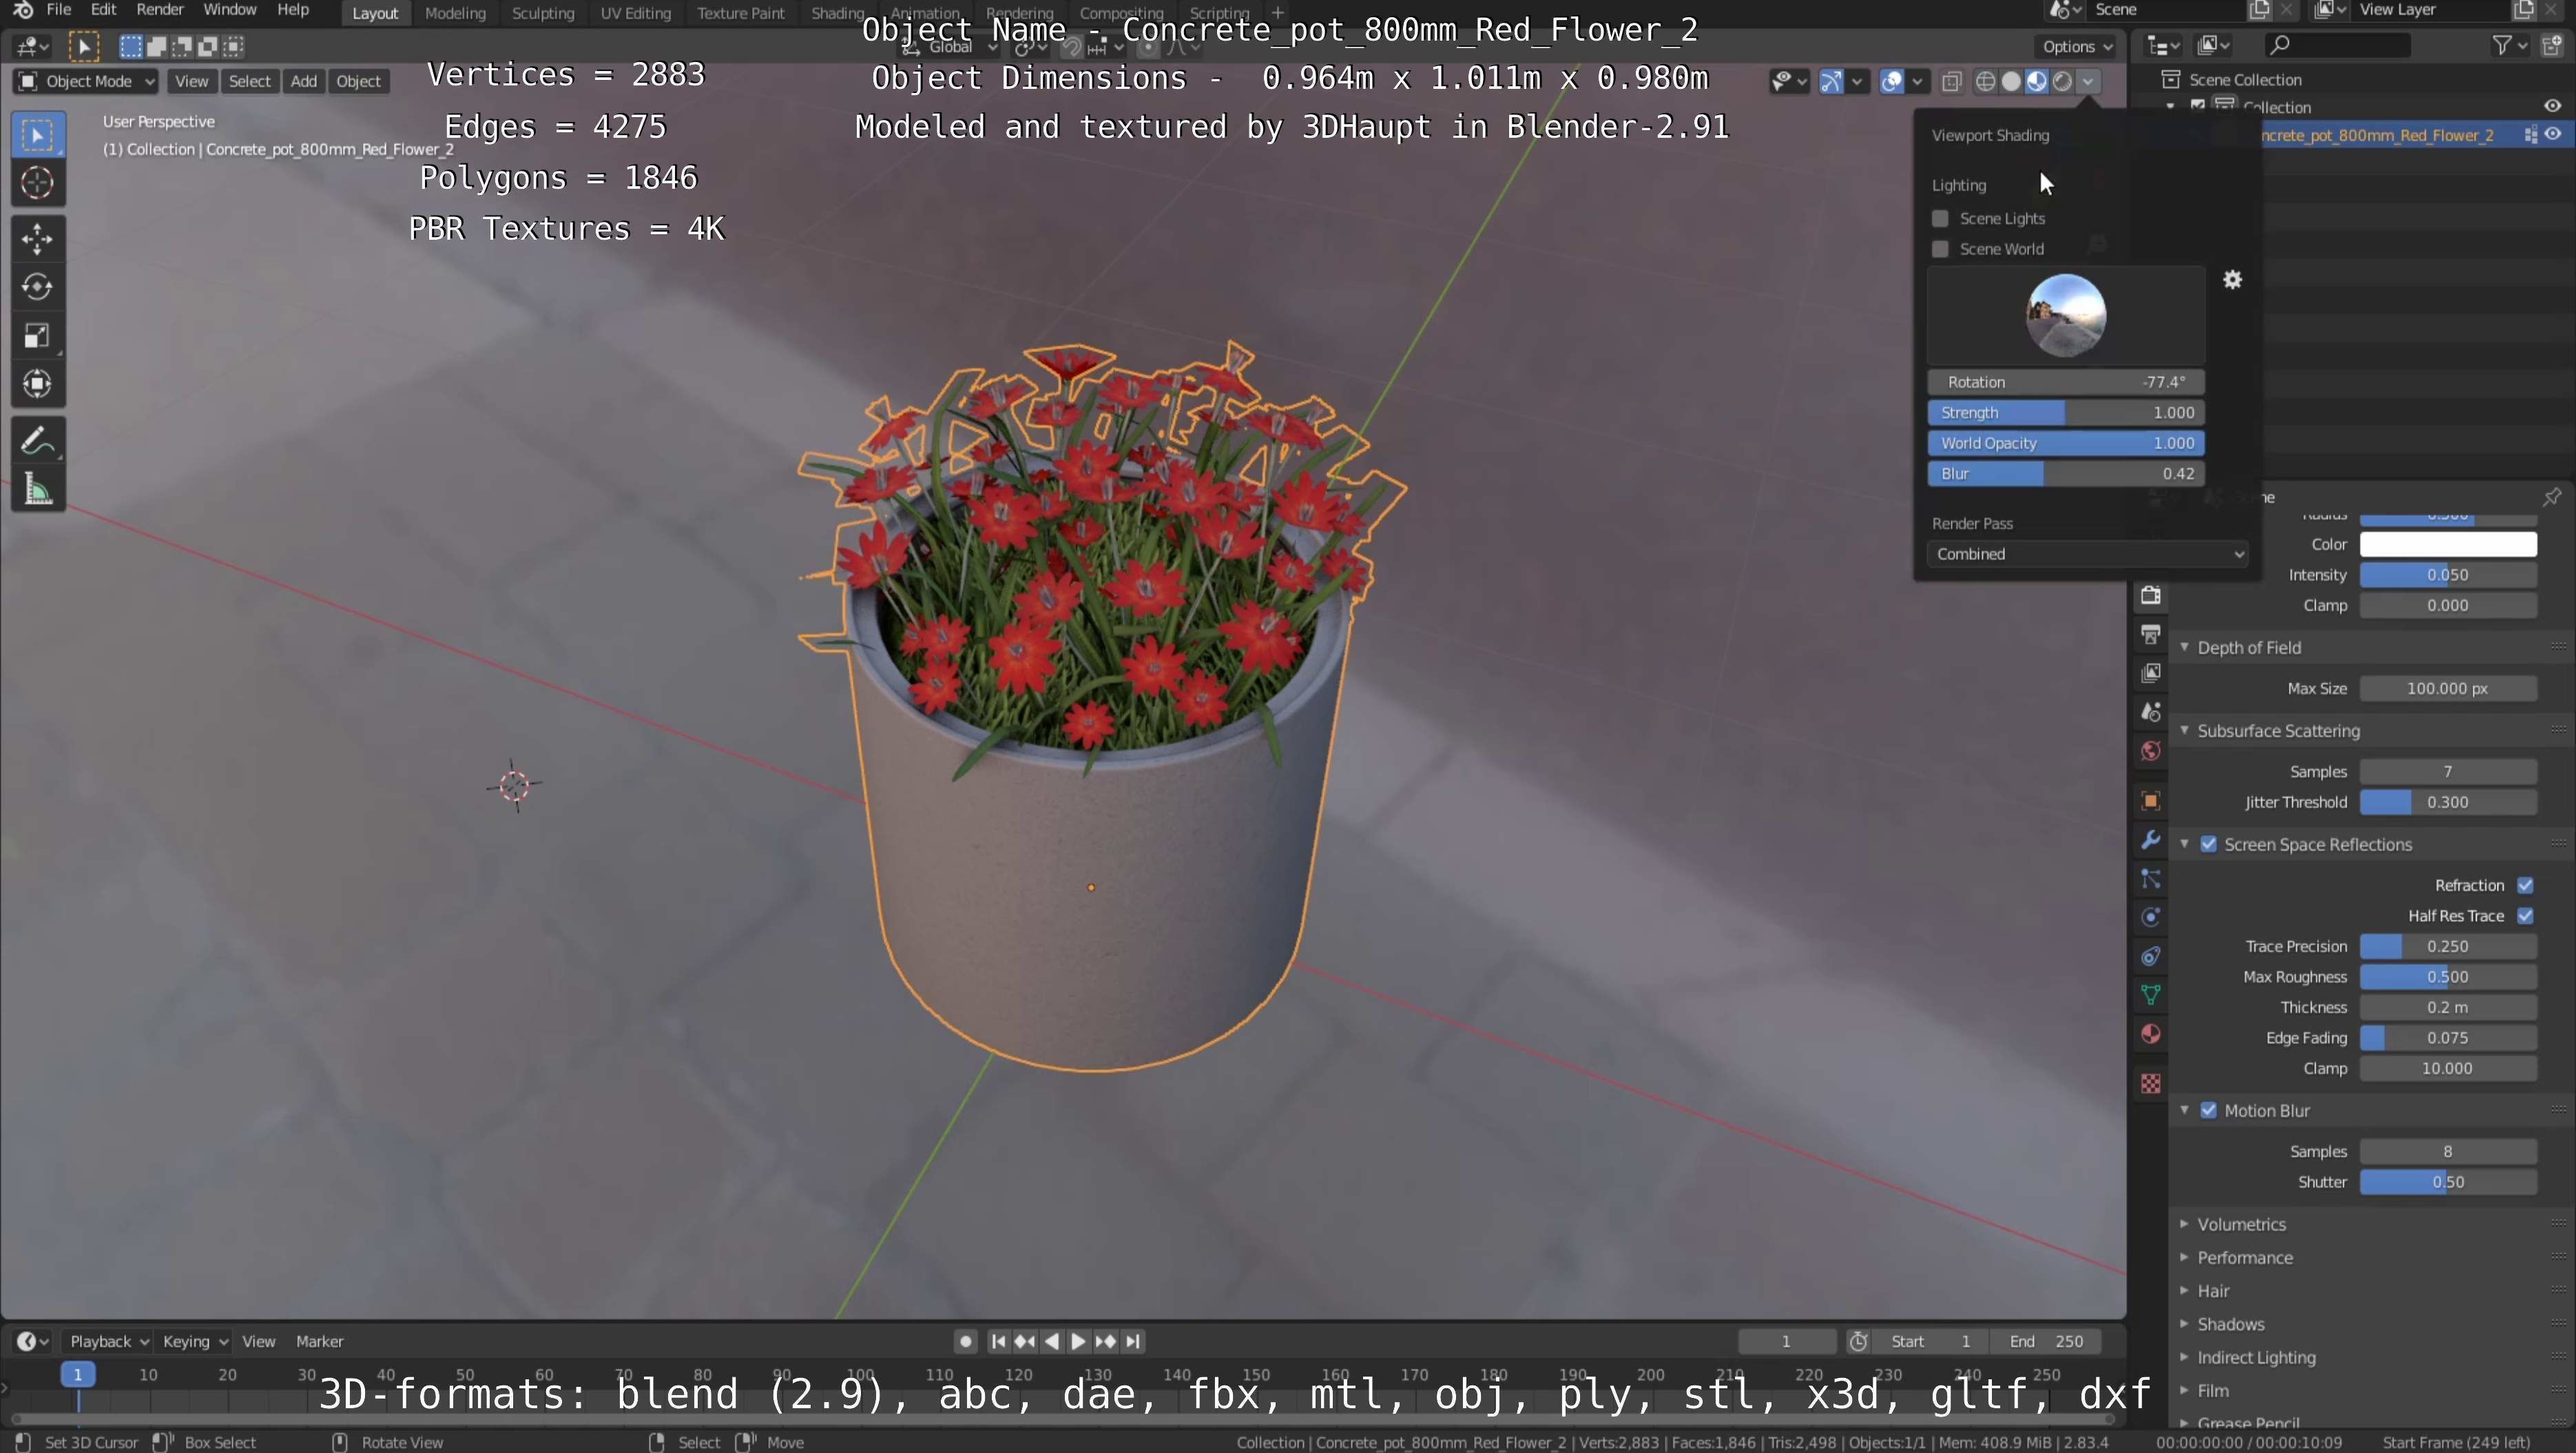The image size is (2576, 1453).
Task: Open the Modifier properties tab
Action: coord(2151,840)
